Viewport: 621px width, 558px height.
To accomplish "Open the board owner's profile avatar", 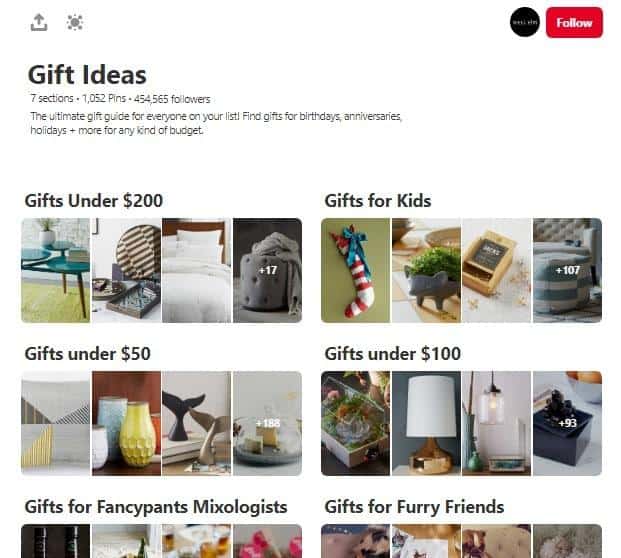I will (x=525, y=22).
